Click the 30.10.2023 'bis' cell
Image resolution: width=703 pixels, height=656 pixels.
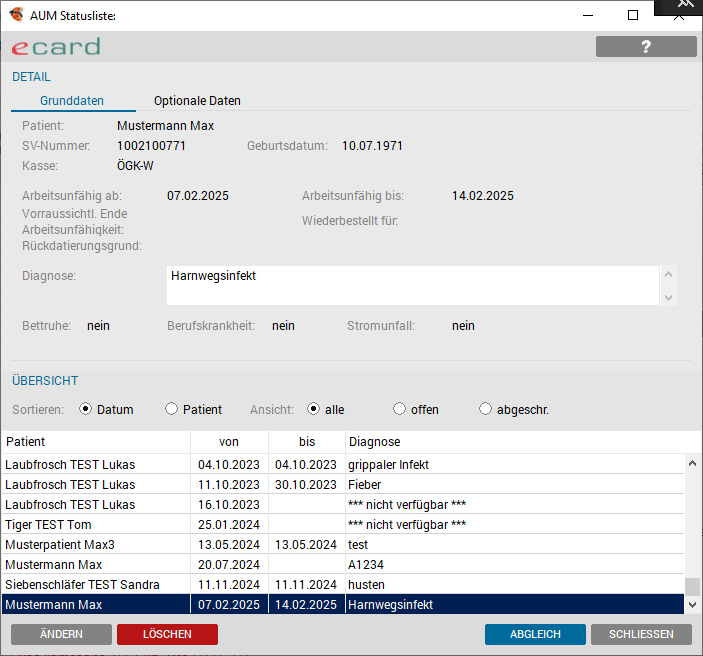coord(306,485)
